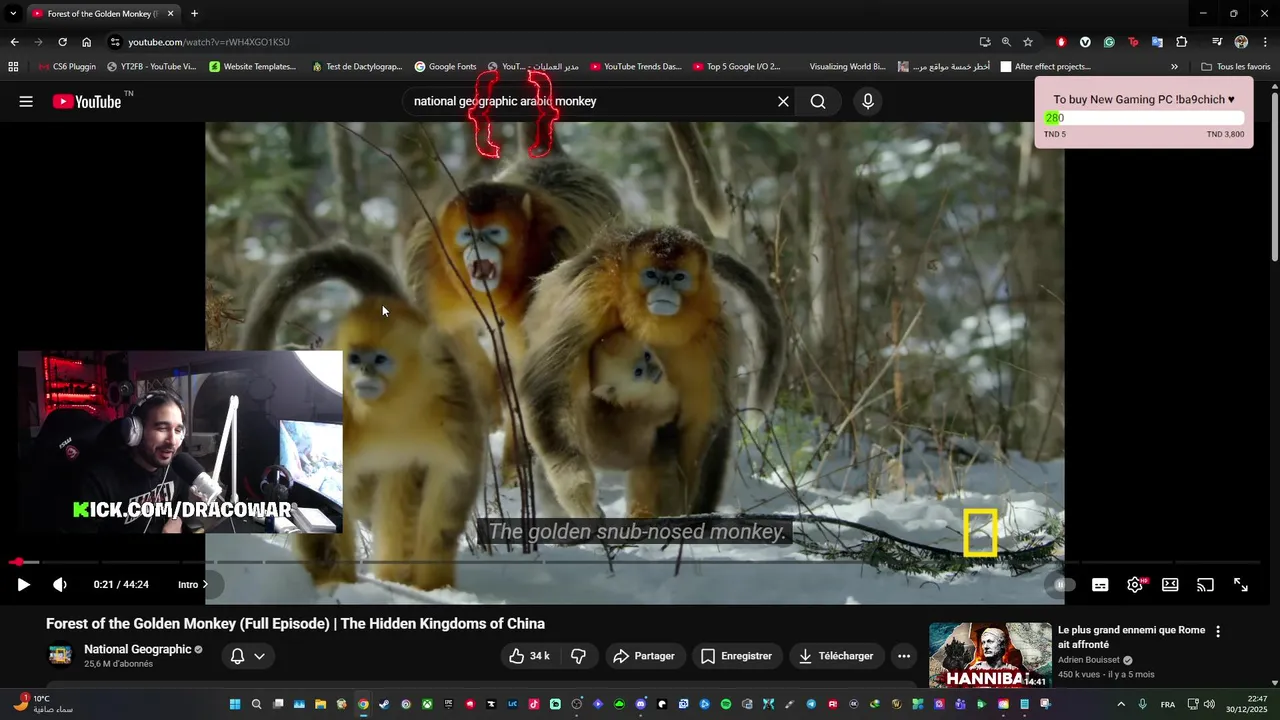Open National Geographic channel name
Image resolution: width=1280 pixels, height=720 pixels.
coord(137,649)
